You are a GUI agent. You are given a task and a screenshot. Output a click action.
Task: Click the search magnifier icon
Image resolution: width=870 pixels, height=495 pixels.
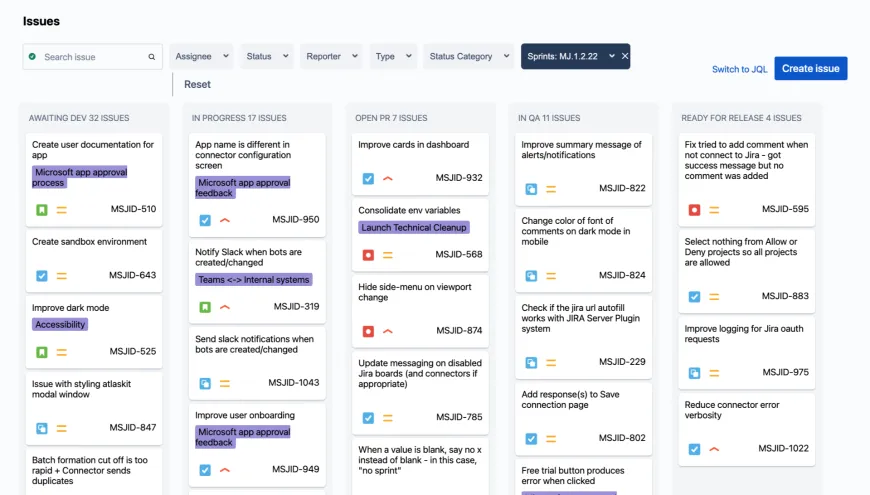click(152, 57)
